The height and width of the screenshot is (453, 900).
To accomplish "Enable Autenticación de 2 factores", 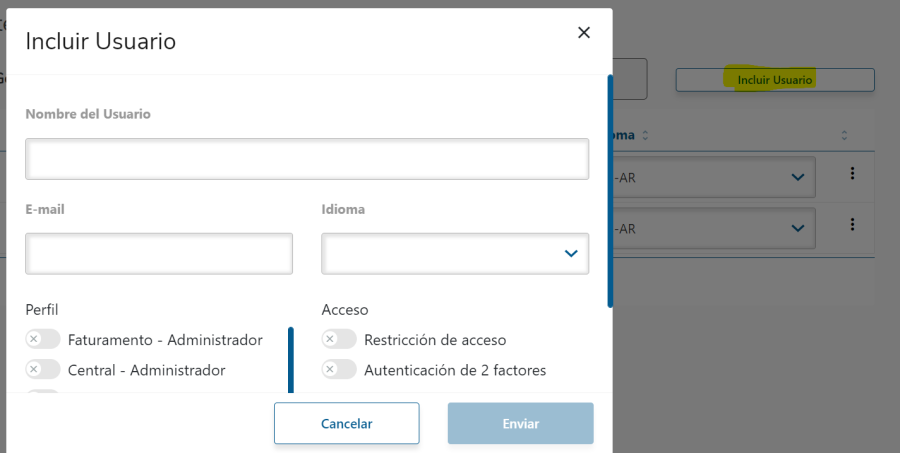I will pyautogui.click(x=339, y=370).
